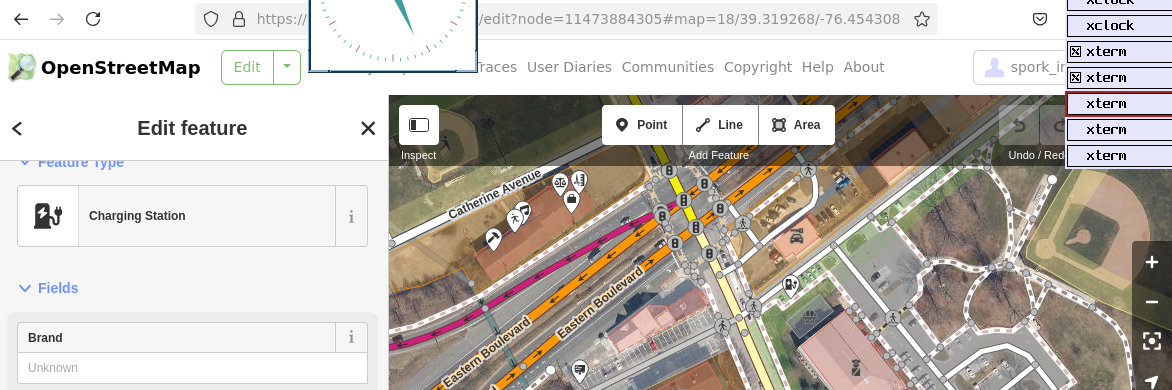Add a Point feature
This screenshot has width=1172, height=390.
click(642, 125)
